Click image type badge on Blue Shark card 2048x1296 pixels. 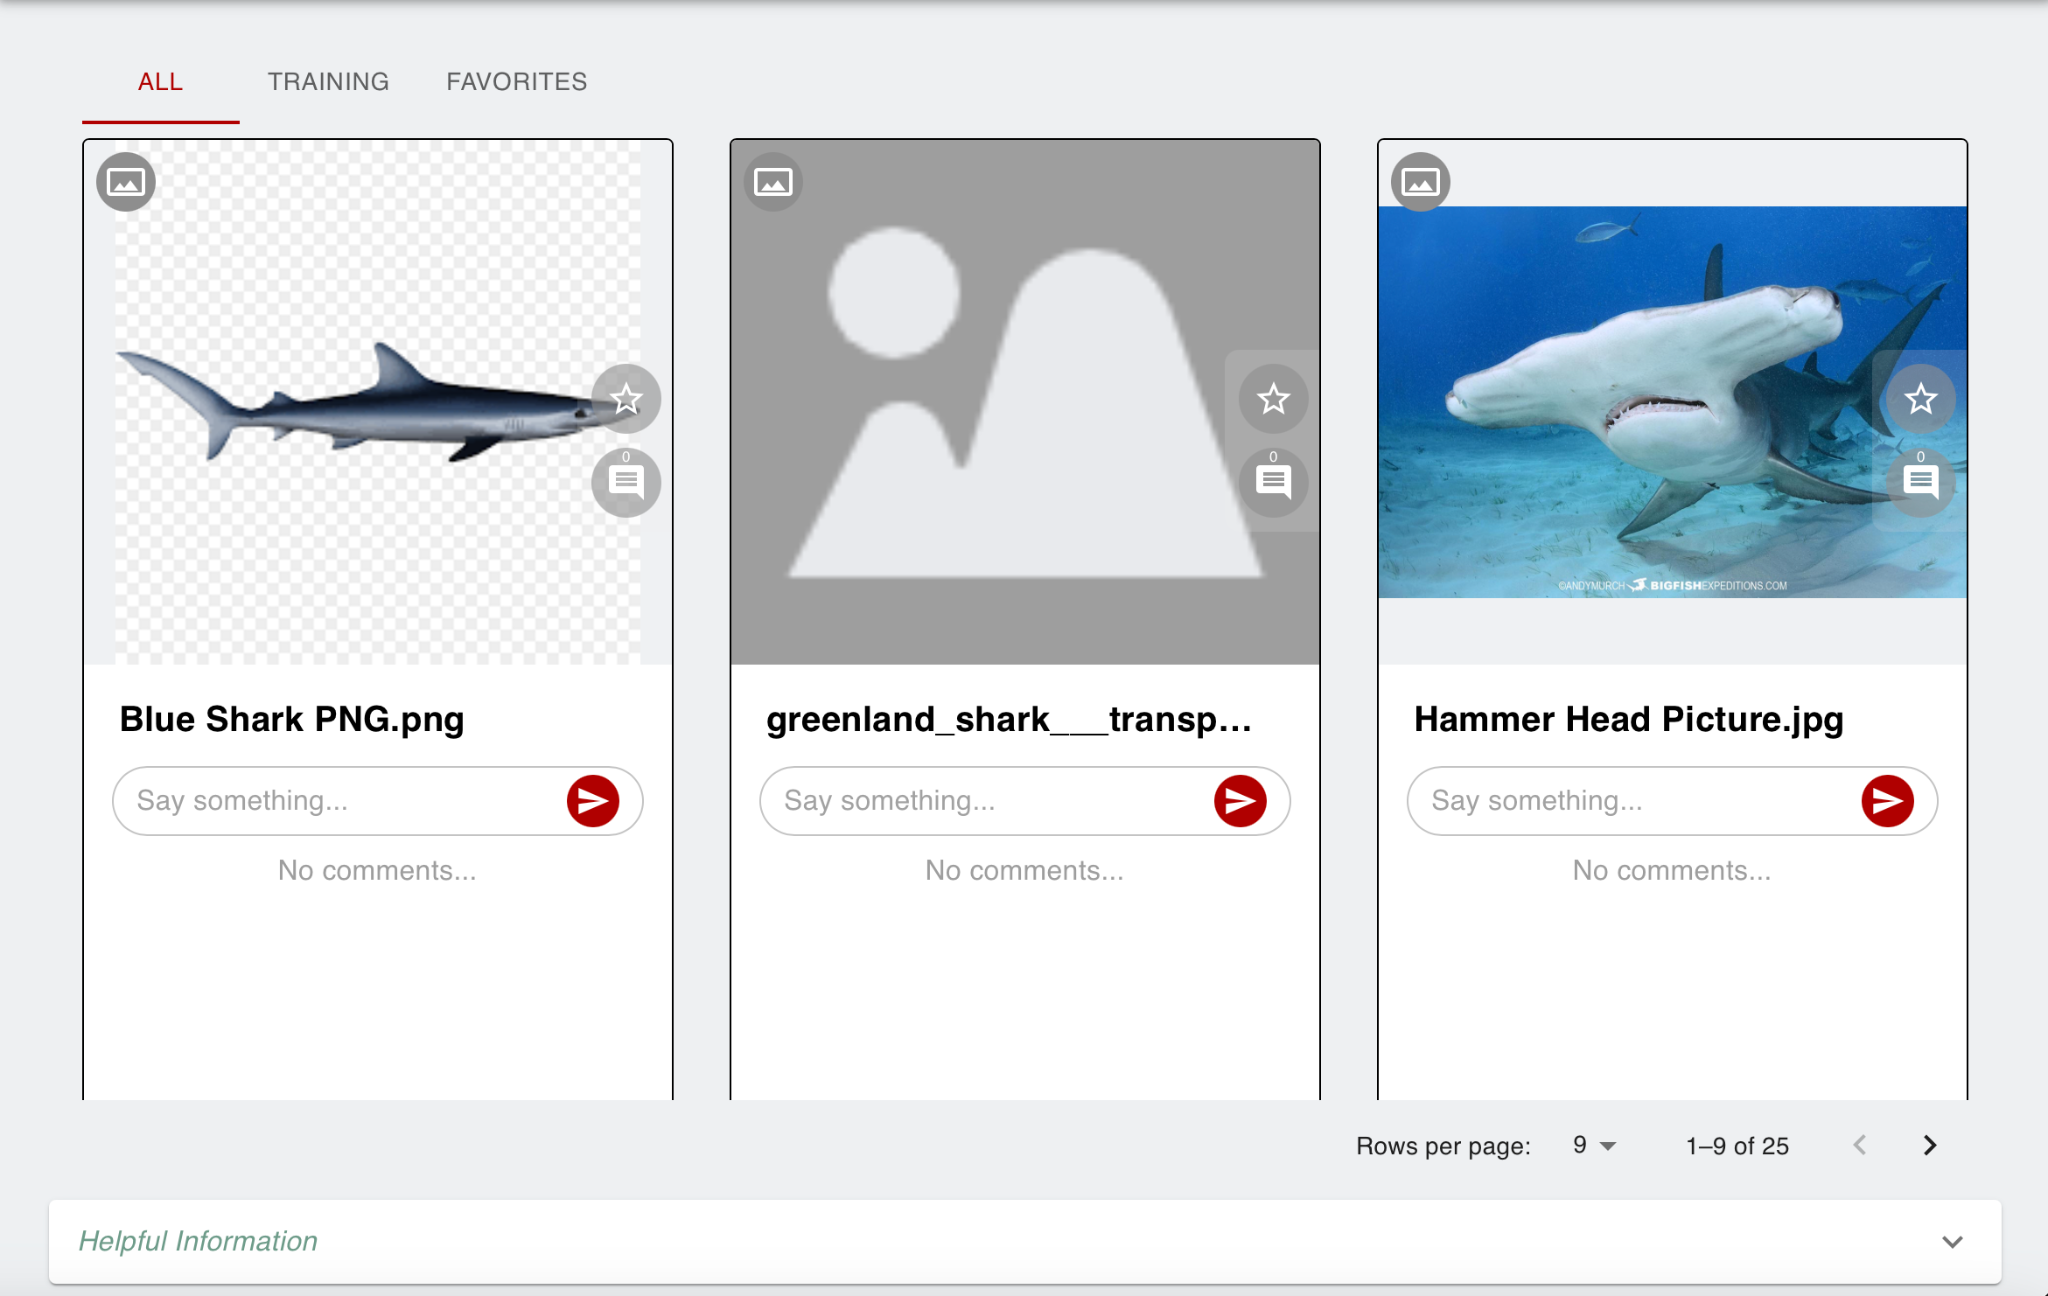pos(126,182)
